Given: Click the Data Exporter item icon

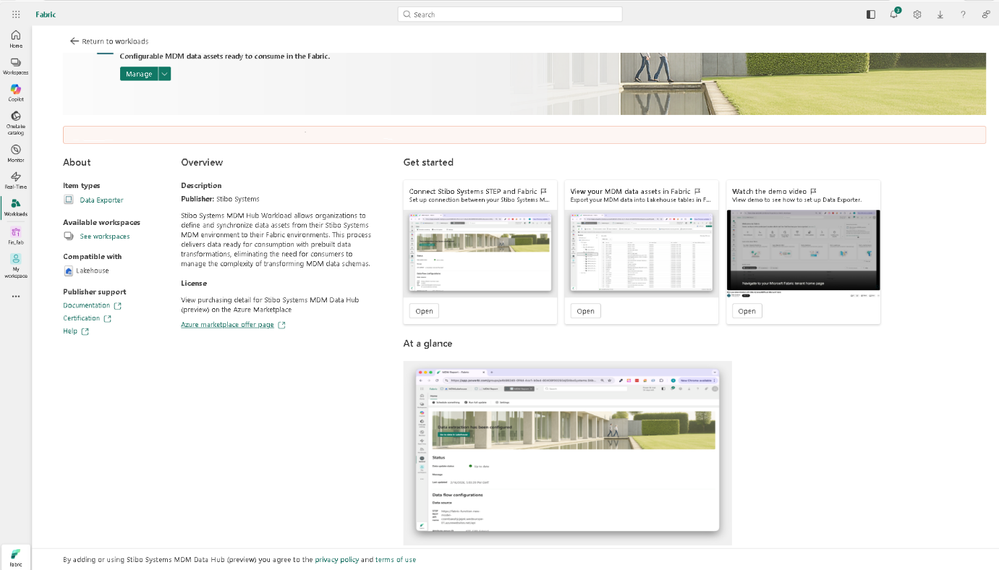Looking at the screenshot, I should (69, 200).
